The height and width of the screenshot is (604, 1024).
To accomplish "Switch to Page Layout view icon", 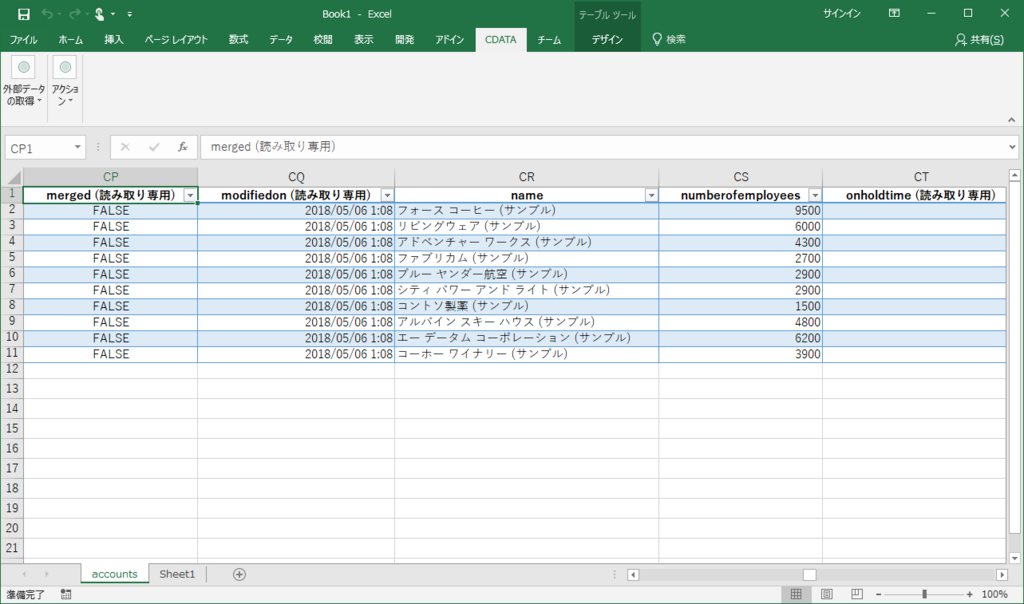I will pyautogui.click(x=827, y=594).
